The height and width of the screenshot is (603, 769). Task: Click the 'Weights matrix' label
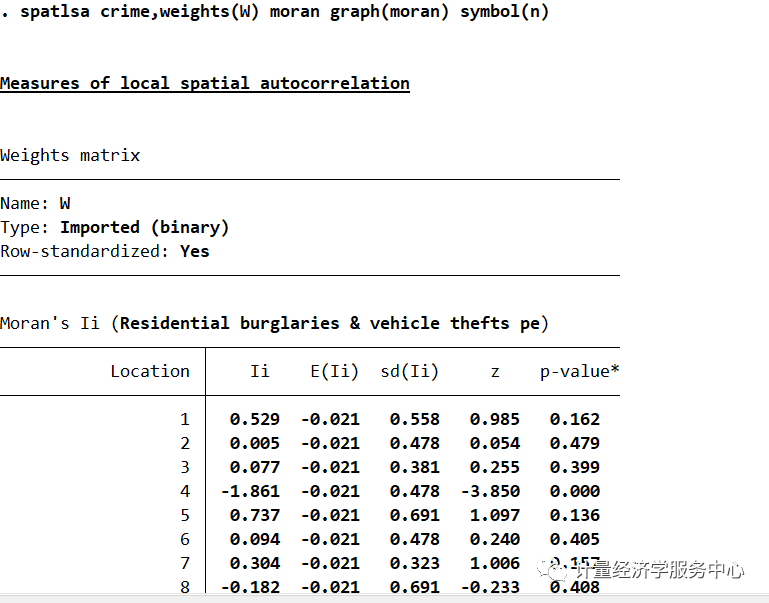click(x=70, y=155)
